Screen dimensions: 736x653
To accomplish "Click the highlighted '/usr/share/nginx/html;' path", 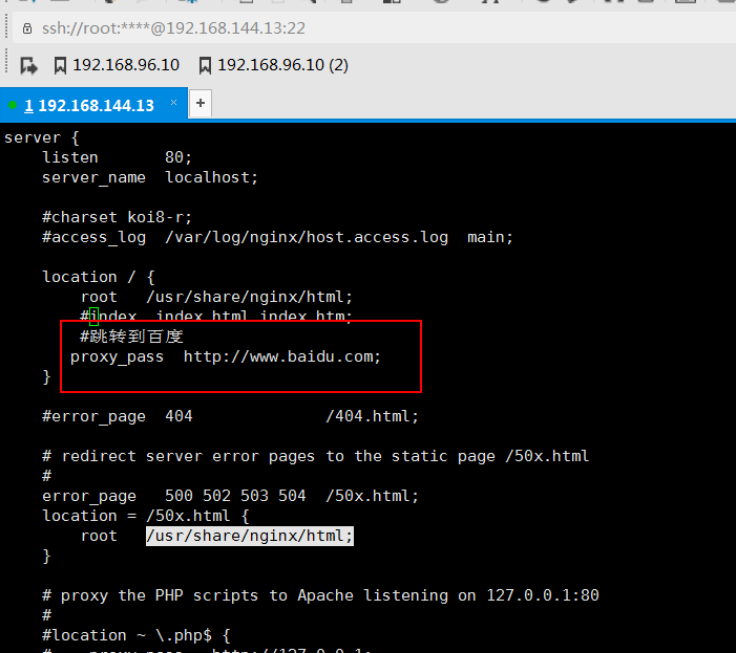I will click(250, 536).
